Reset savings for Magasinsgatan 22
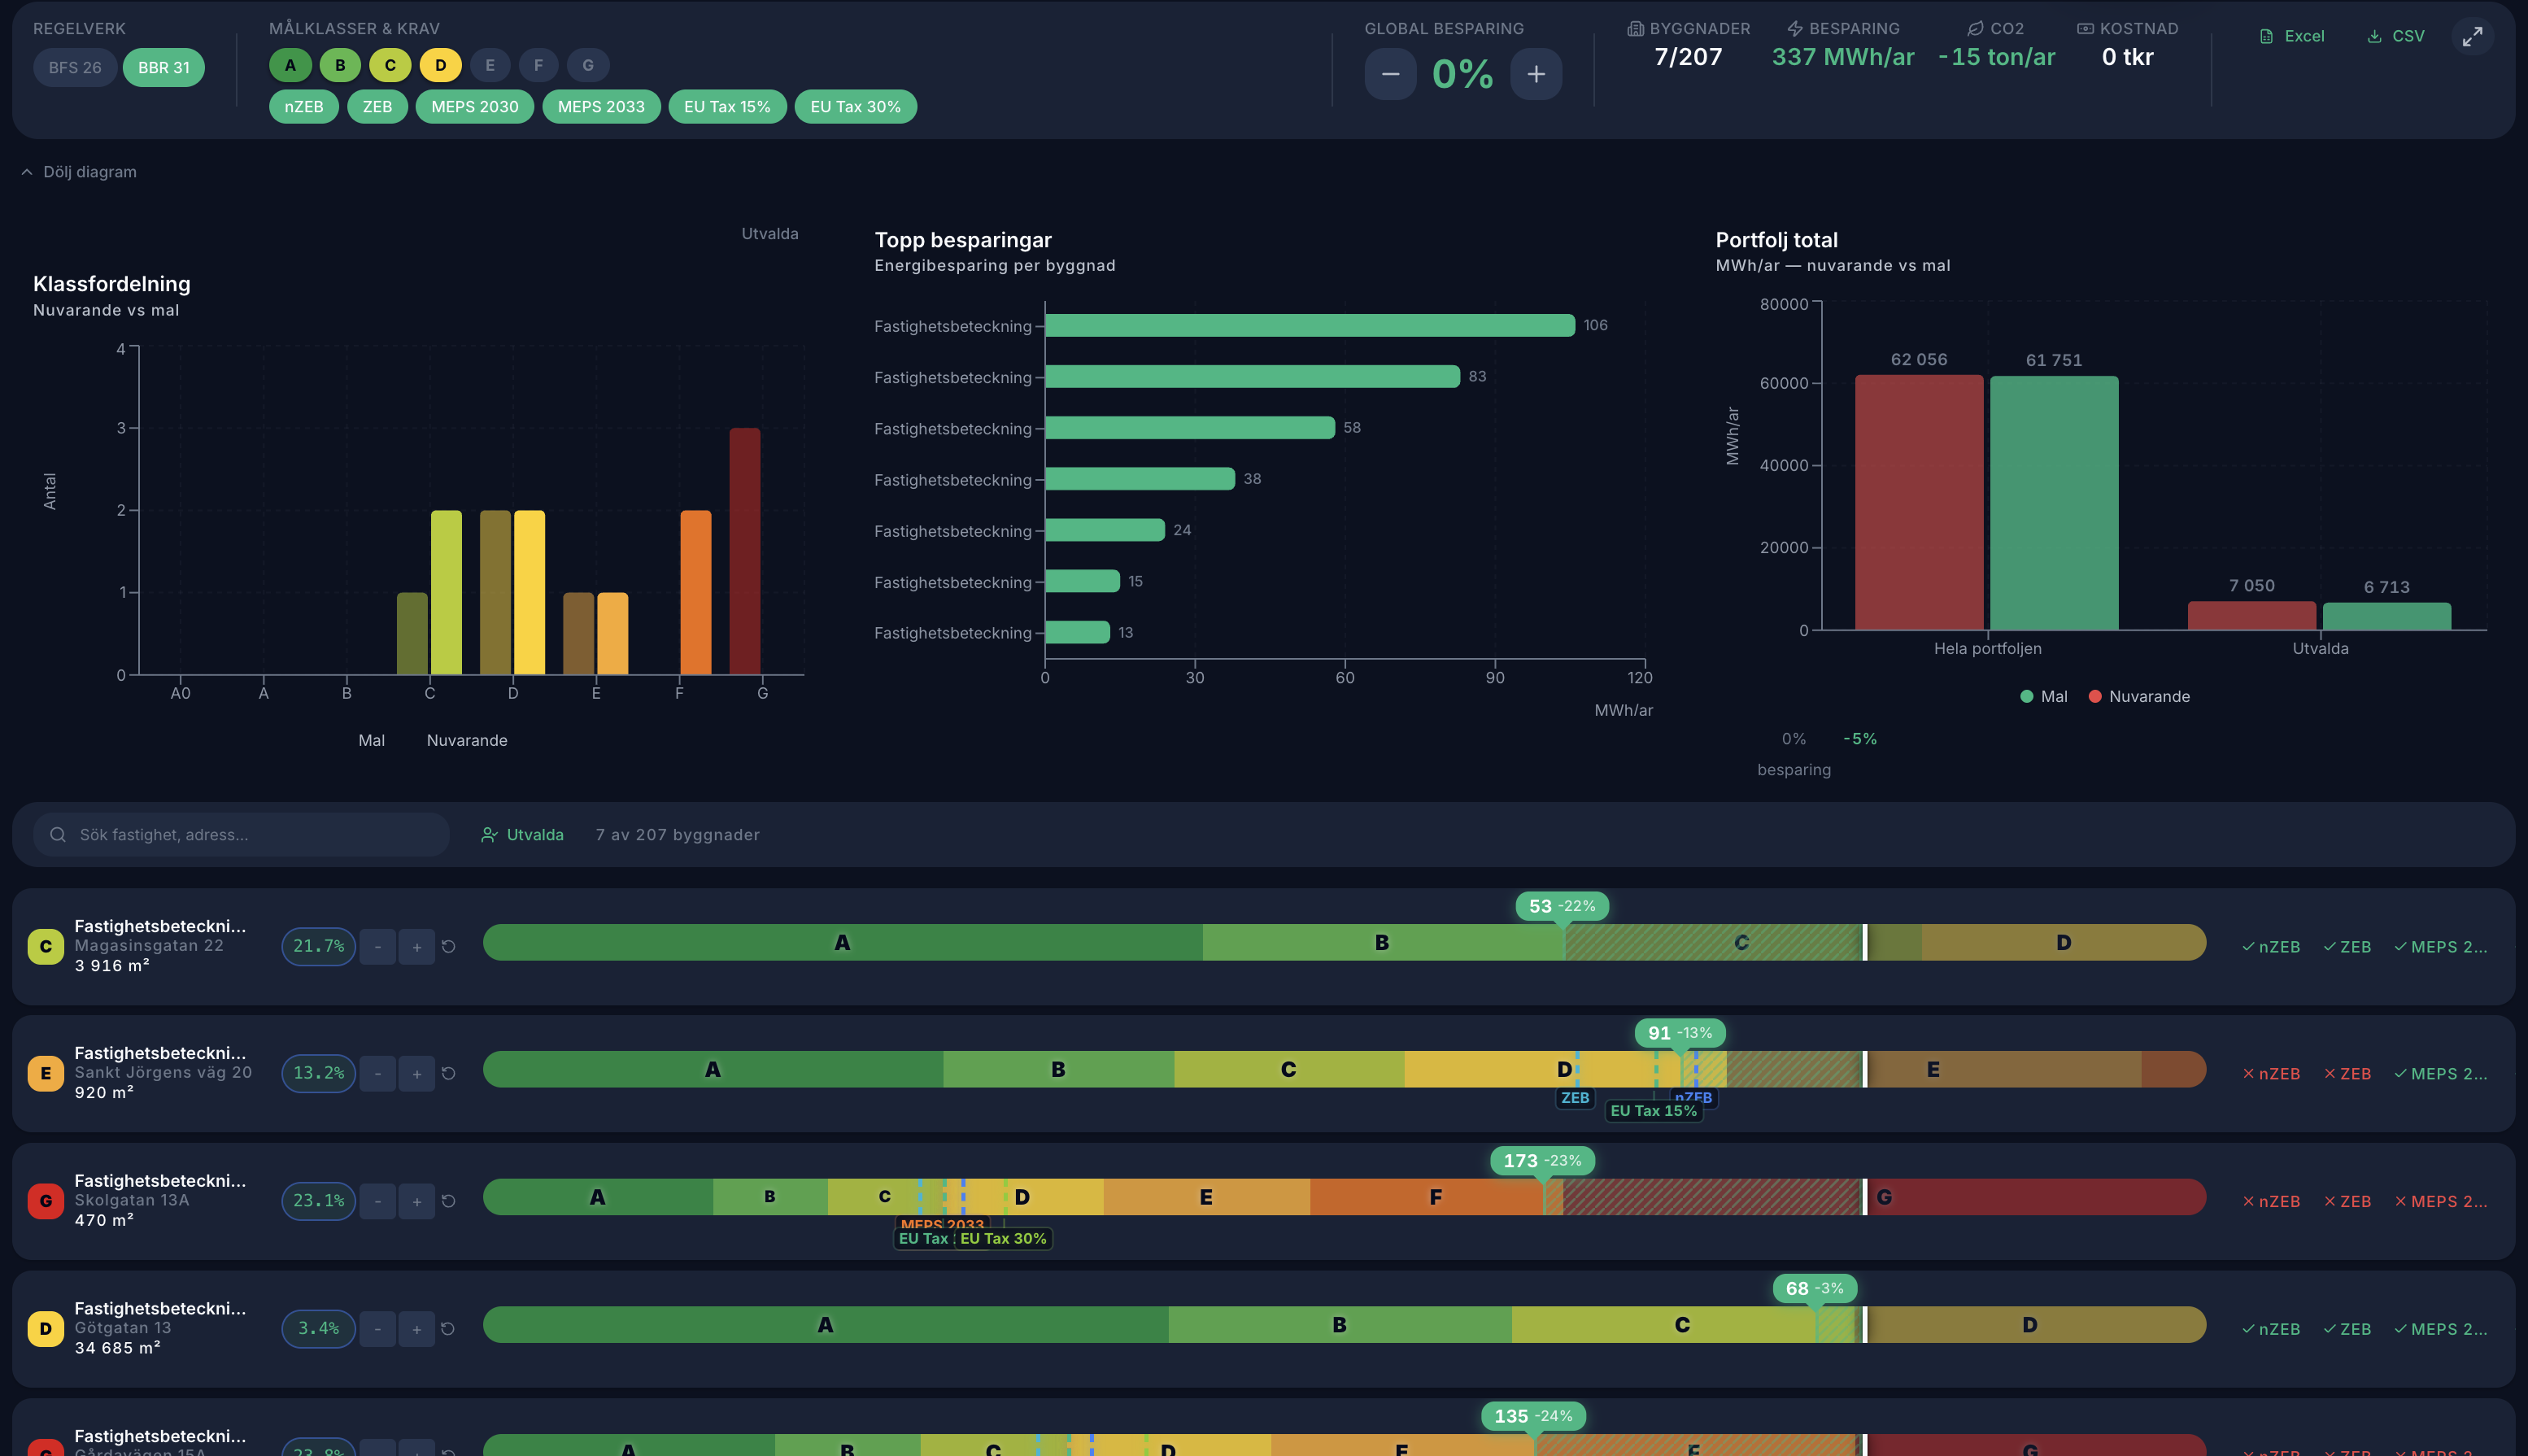 448,946
